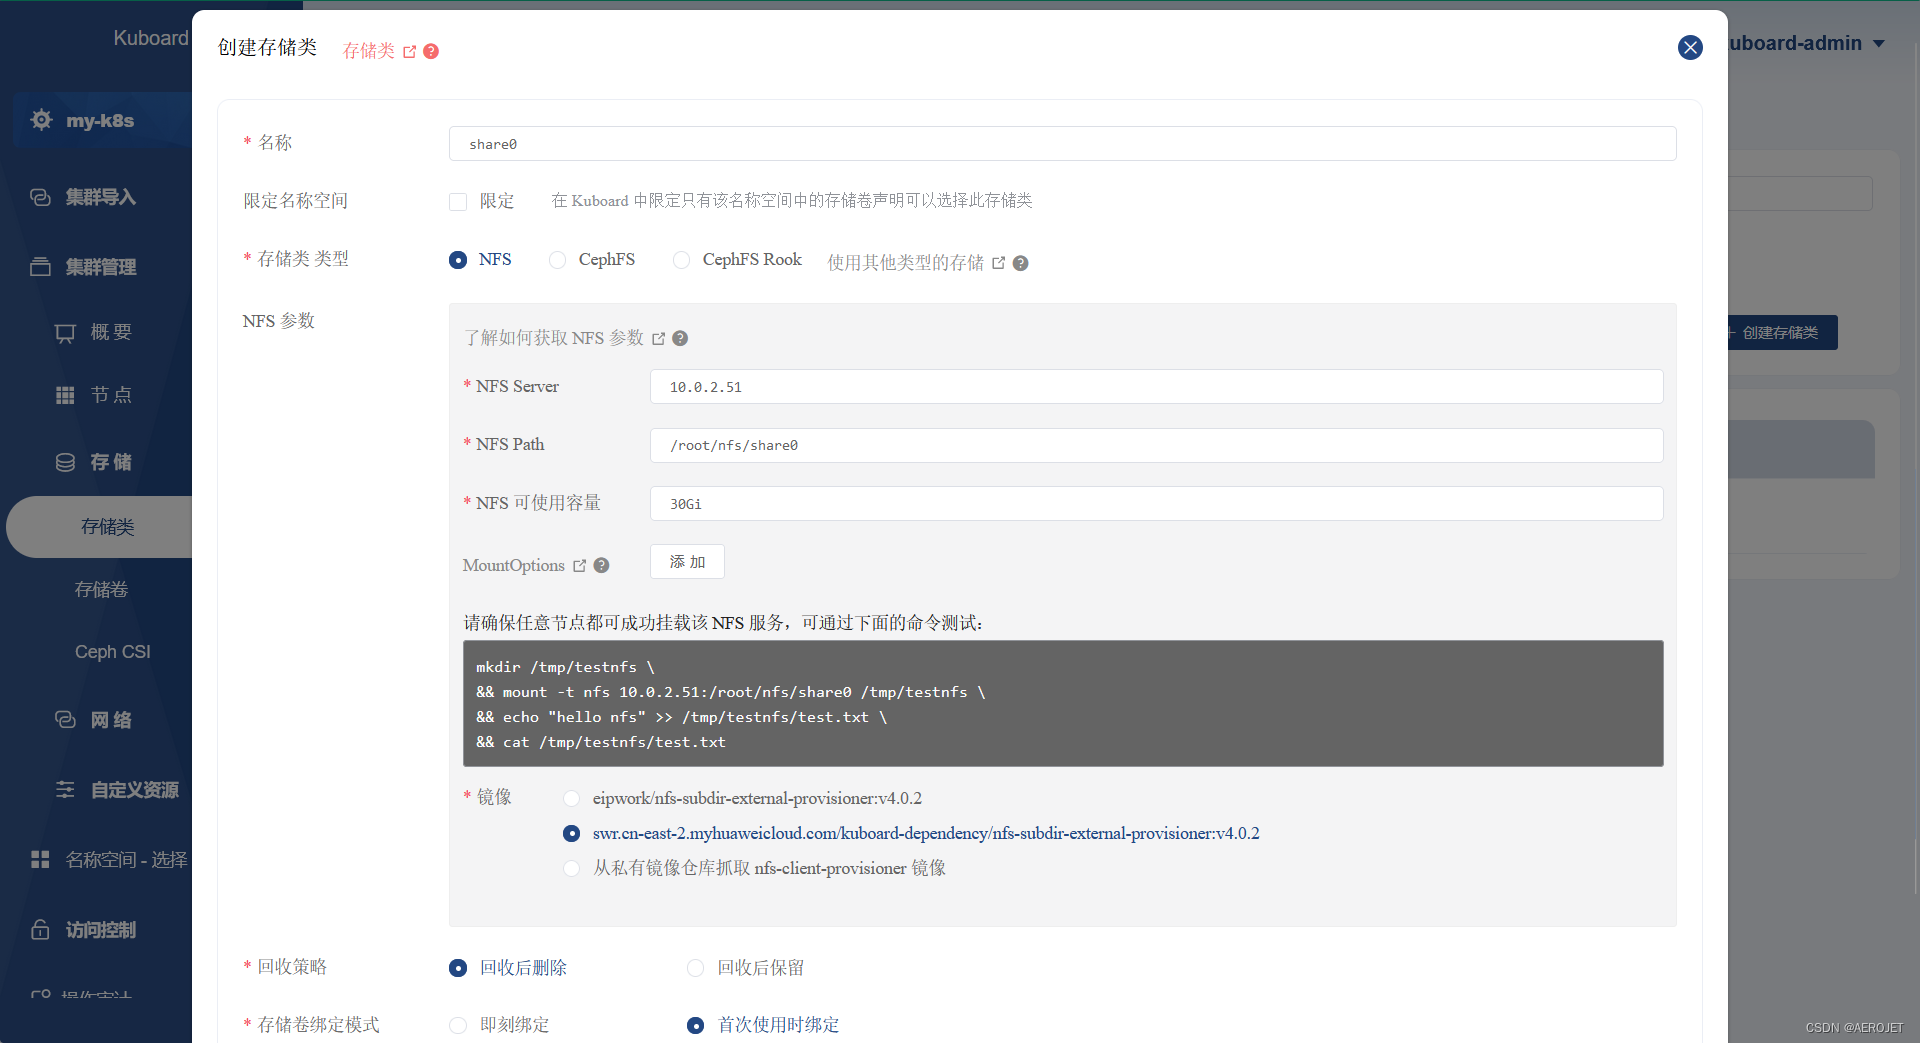This screenshot has width=1920, height=1043.
Task: Open MountOptions external link icon
Action: coord(579,566)
